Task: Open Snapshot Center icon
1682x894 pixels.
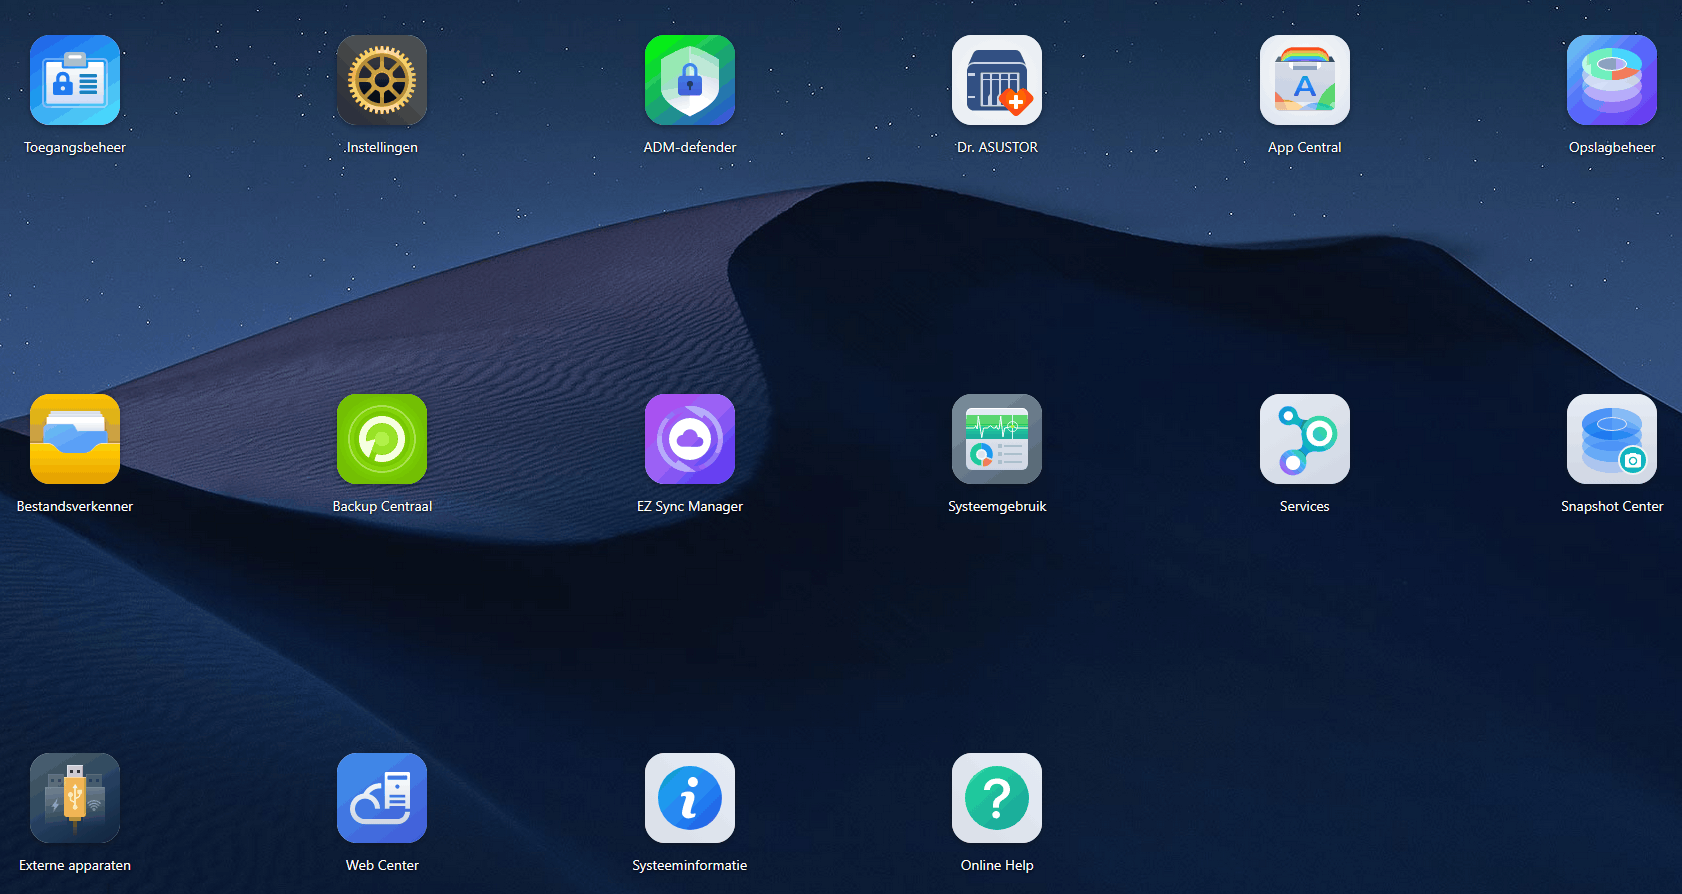Action: [1612, 439]
